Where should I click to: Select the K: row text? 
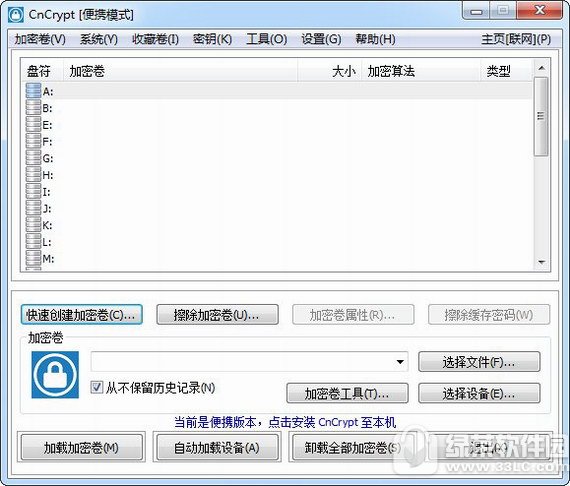[47, 225]
